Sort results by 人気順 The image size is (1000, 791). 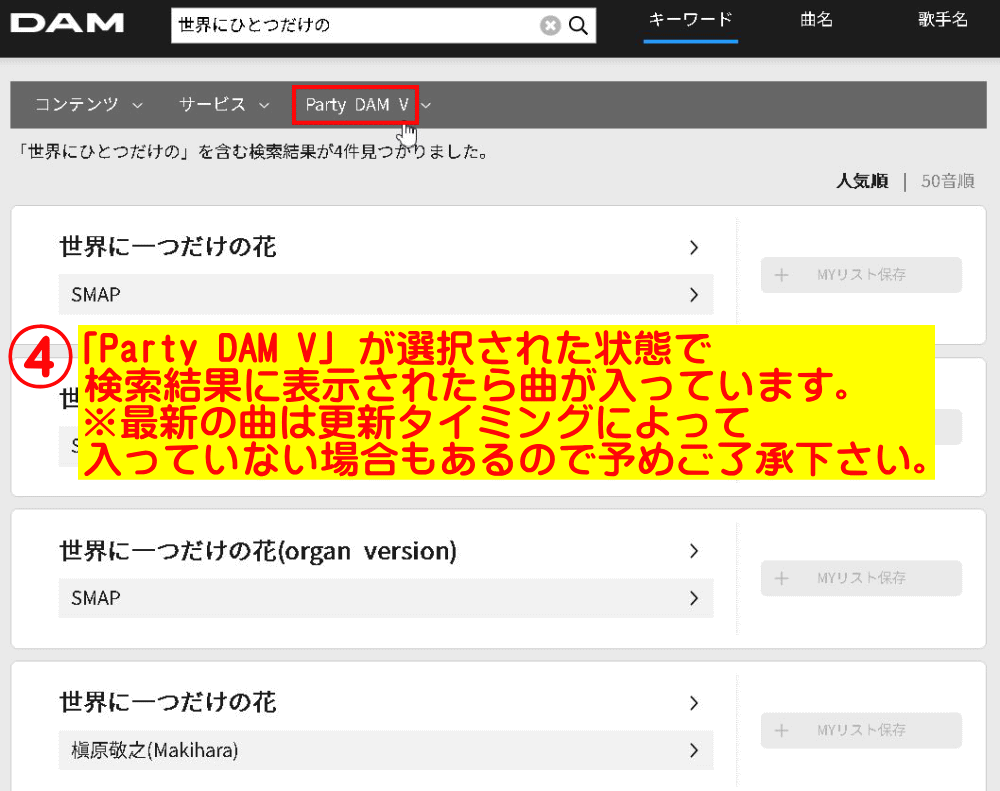click(862, 181)
